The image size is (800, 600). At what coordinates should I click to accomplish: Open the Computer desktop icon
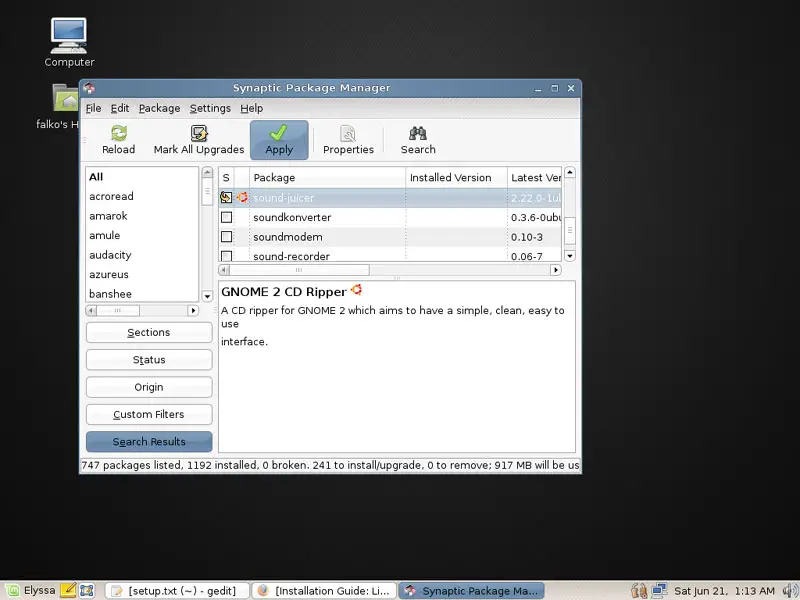pyautogui.click(x=69, y=43)
